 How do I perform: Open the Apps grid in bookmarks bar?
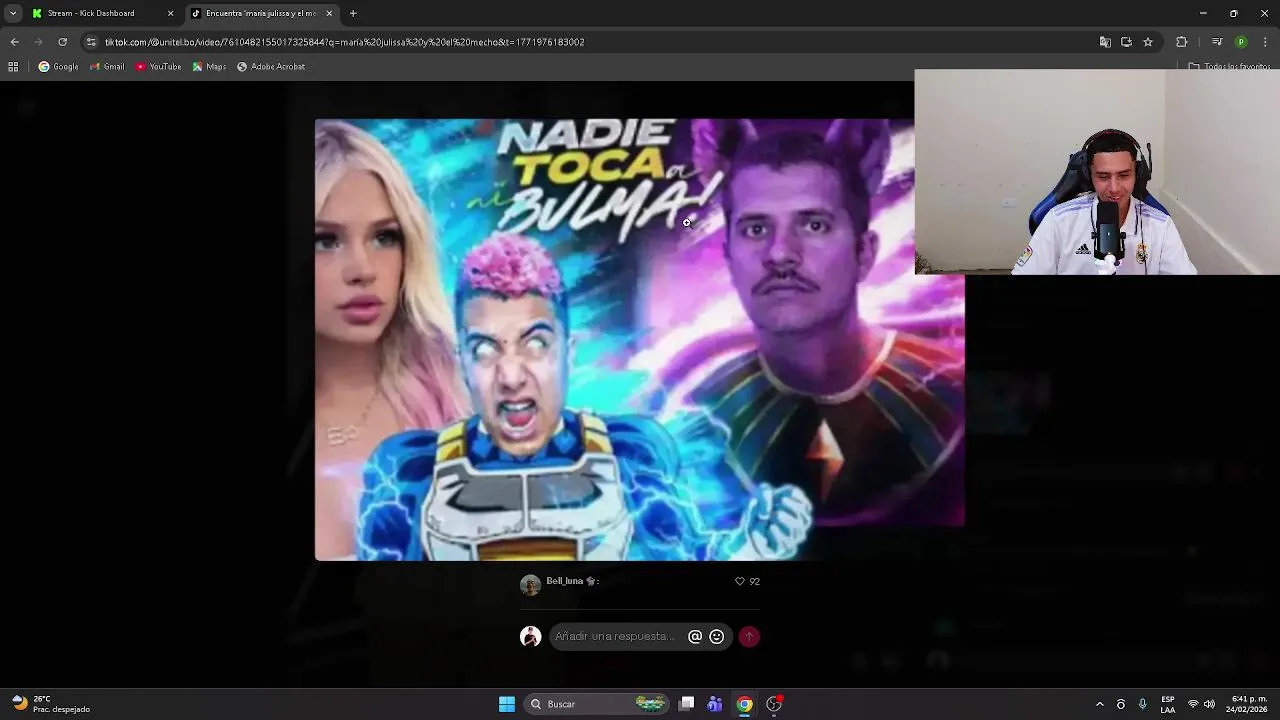(x=13, y=67)
